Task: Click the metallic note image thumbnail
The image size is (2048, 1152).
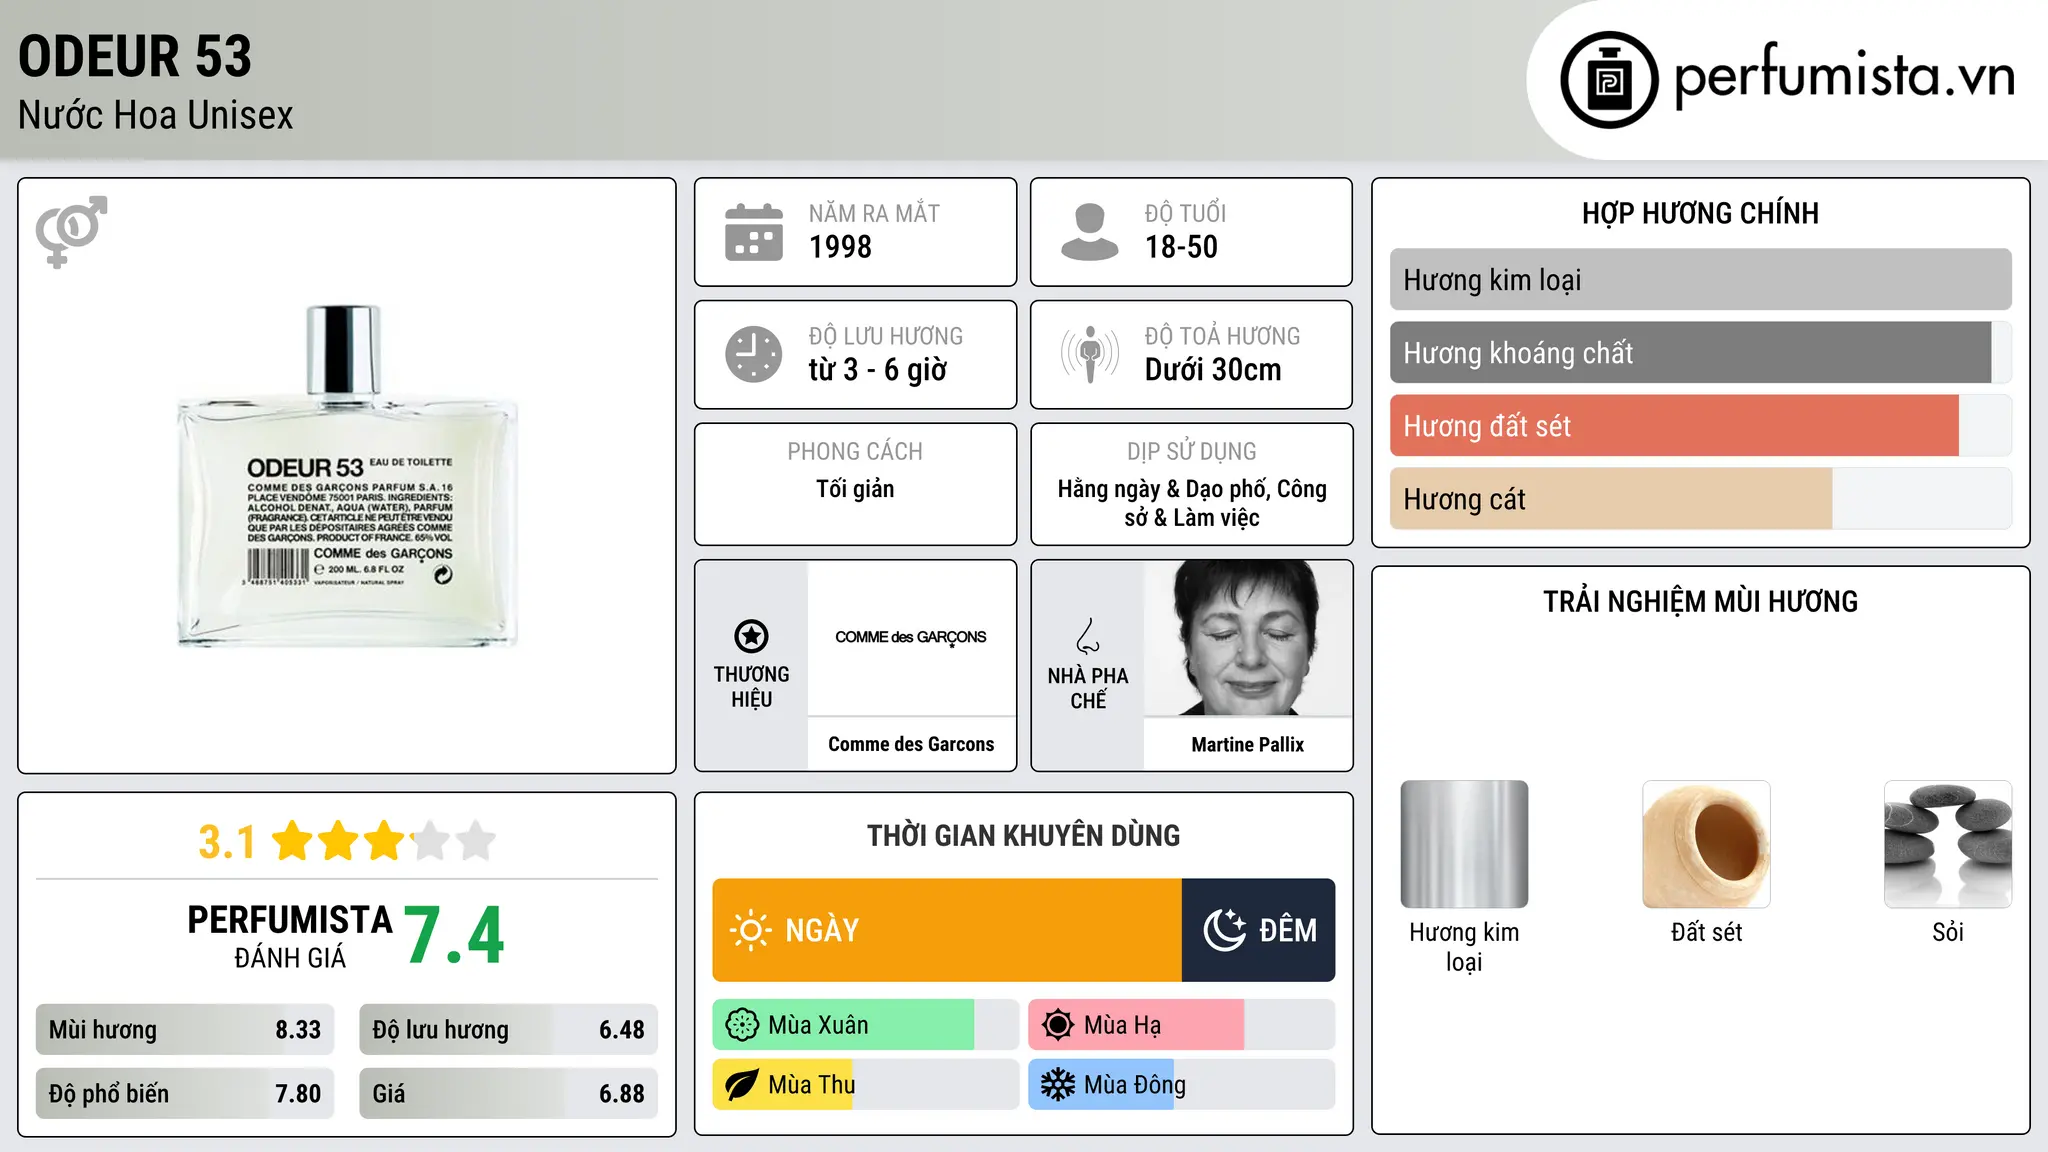Action: (x=1464, y=844)
